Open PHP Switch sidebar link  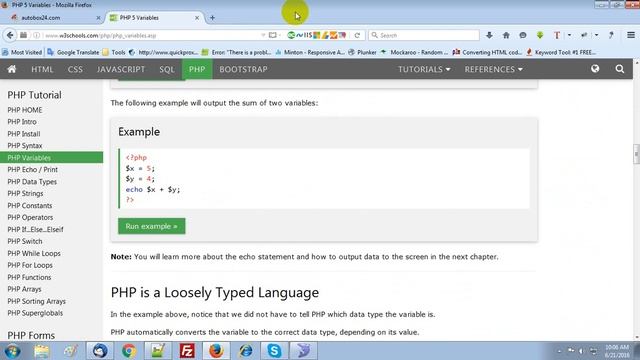point(25,241)
